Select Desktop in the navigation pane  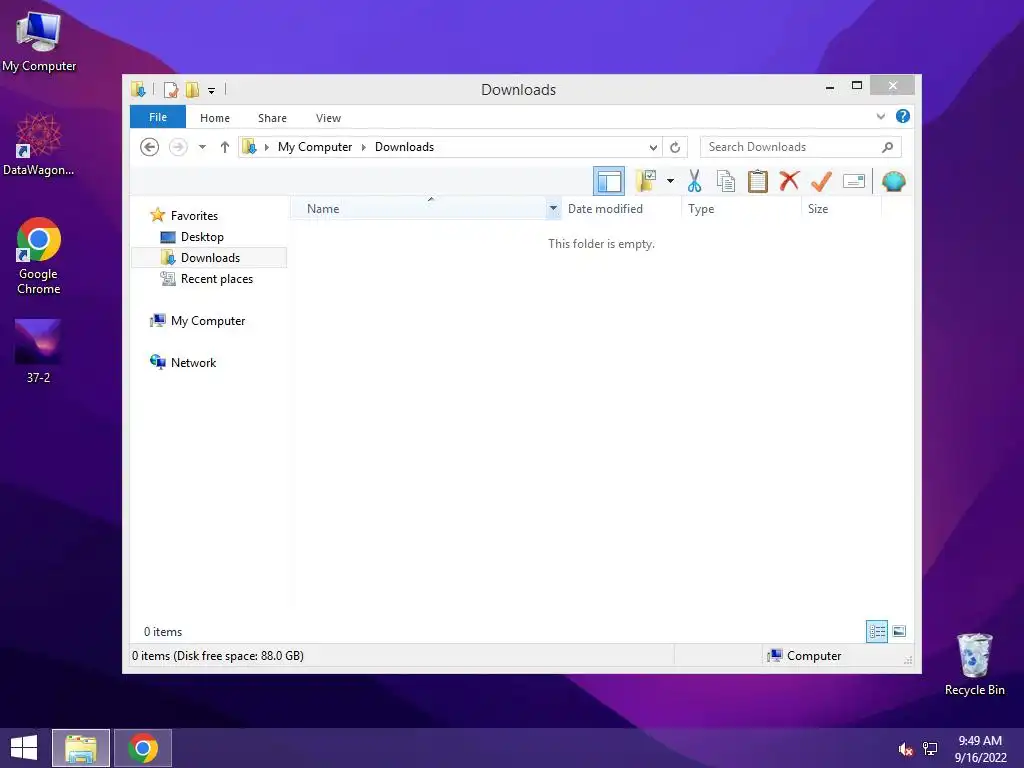(x=202, y=236)
